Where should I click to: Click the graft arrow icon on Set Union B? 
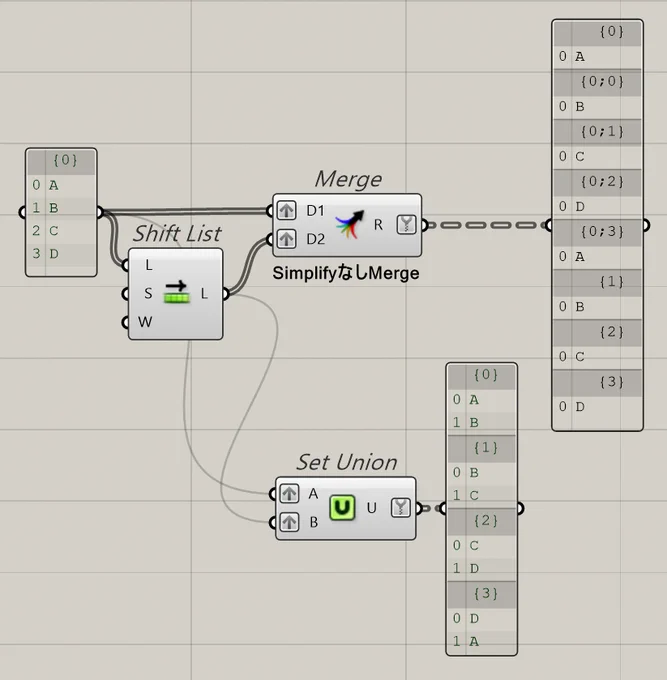(289, 522)
